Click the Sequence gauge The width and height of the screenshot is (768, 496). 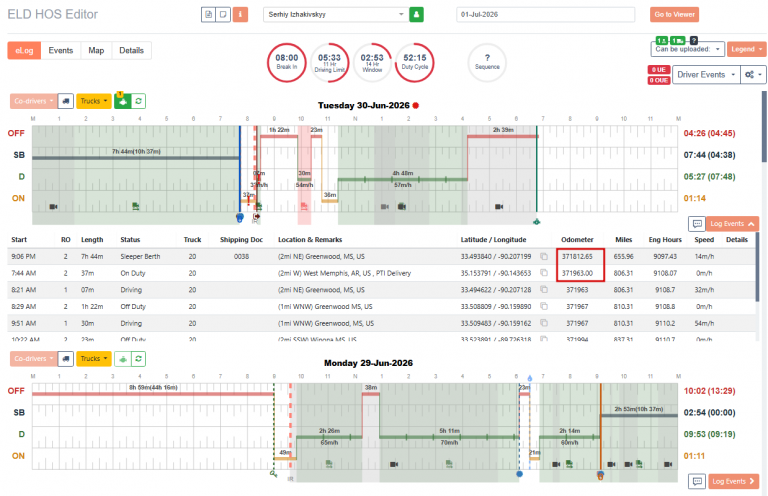[487, 63]
